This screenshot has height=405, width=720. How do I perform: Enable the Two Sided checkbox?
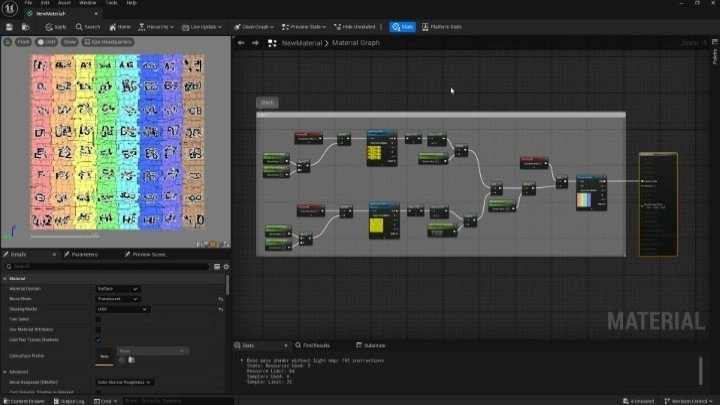coord(98,319)
